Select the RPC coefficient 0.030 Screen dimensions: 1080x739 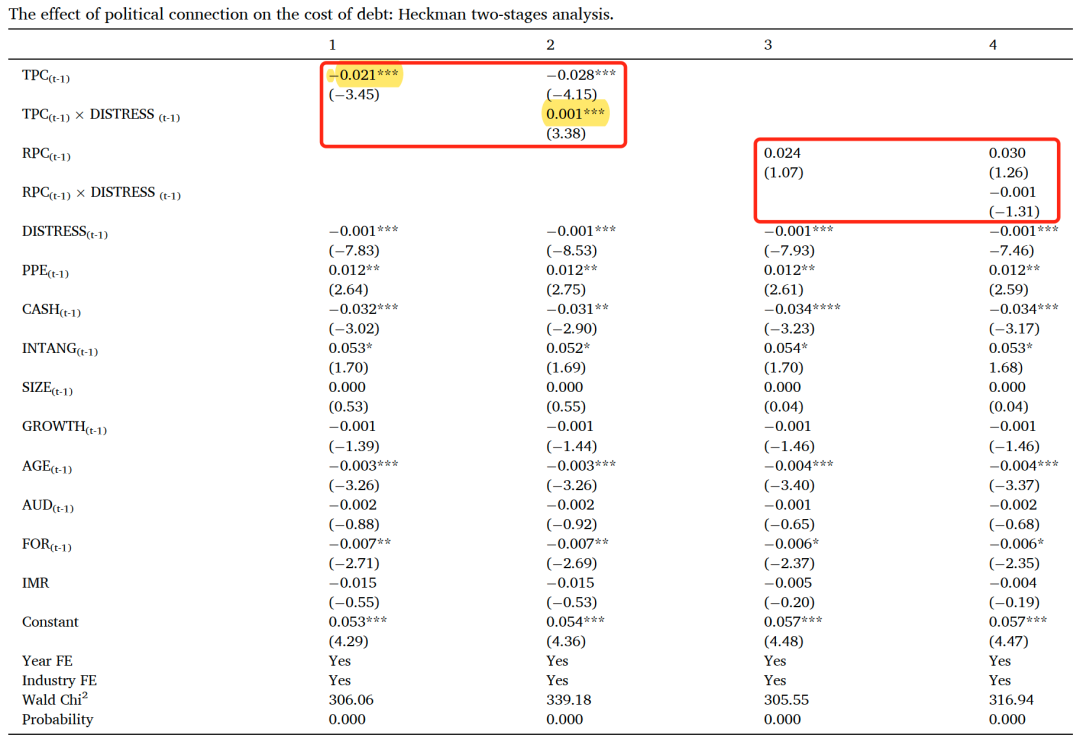point(1007,153)
